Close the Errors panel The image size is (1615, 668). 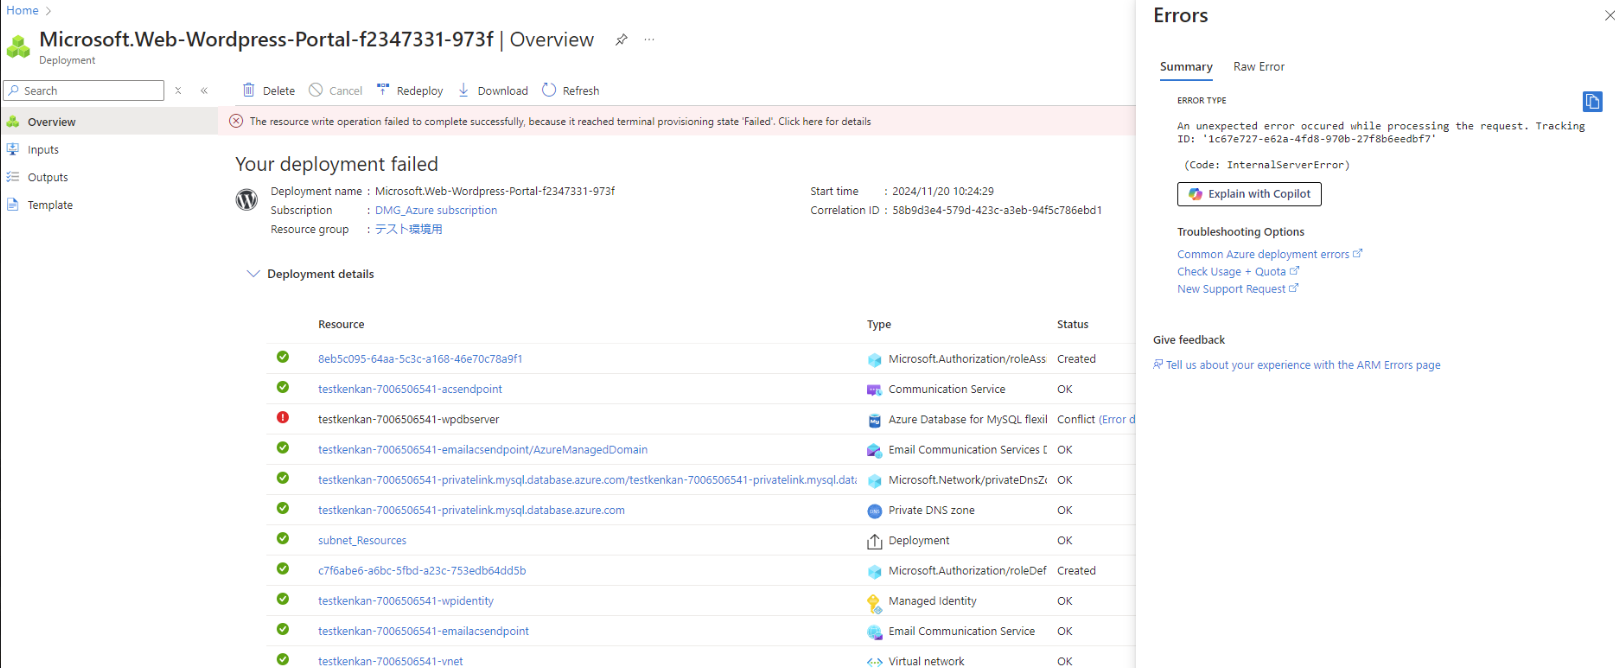point(1609,16)
